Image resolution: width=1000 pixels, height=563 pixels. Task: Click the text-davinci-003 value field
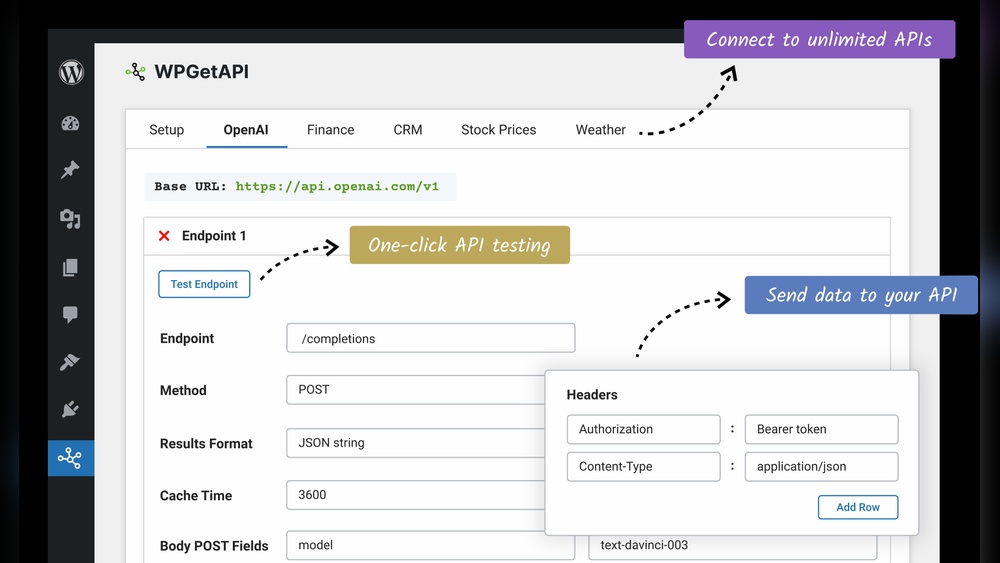click(x=732, y=547)
